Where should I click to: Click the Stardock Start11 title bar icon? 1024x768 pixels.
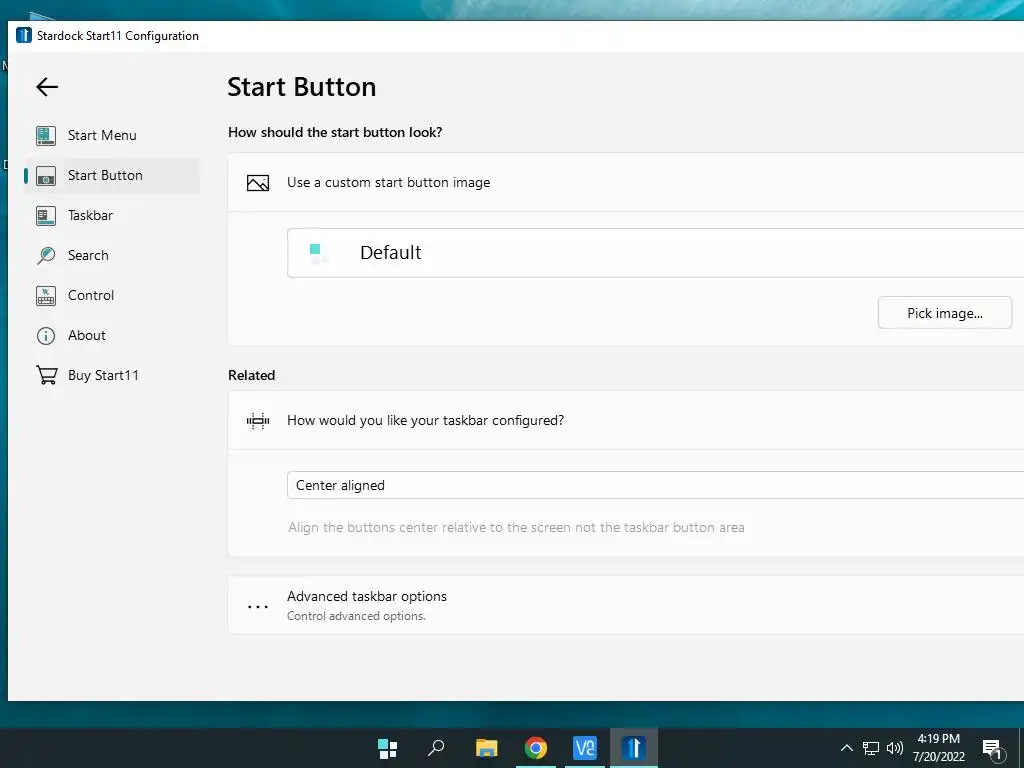click(x=24, y=35)
